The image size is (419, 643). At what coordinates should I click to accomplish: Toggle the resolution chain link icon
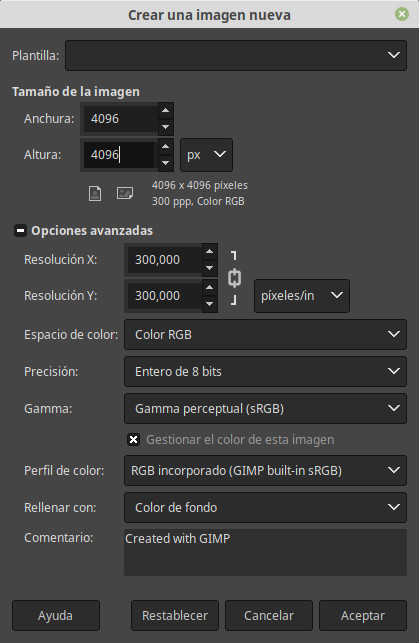click(234, 278)
